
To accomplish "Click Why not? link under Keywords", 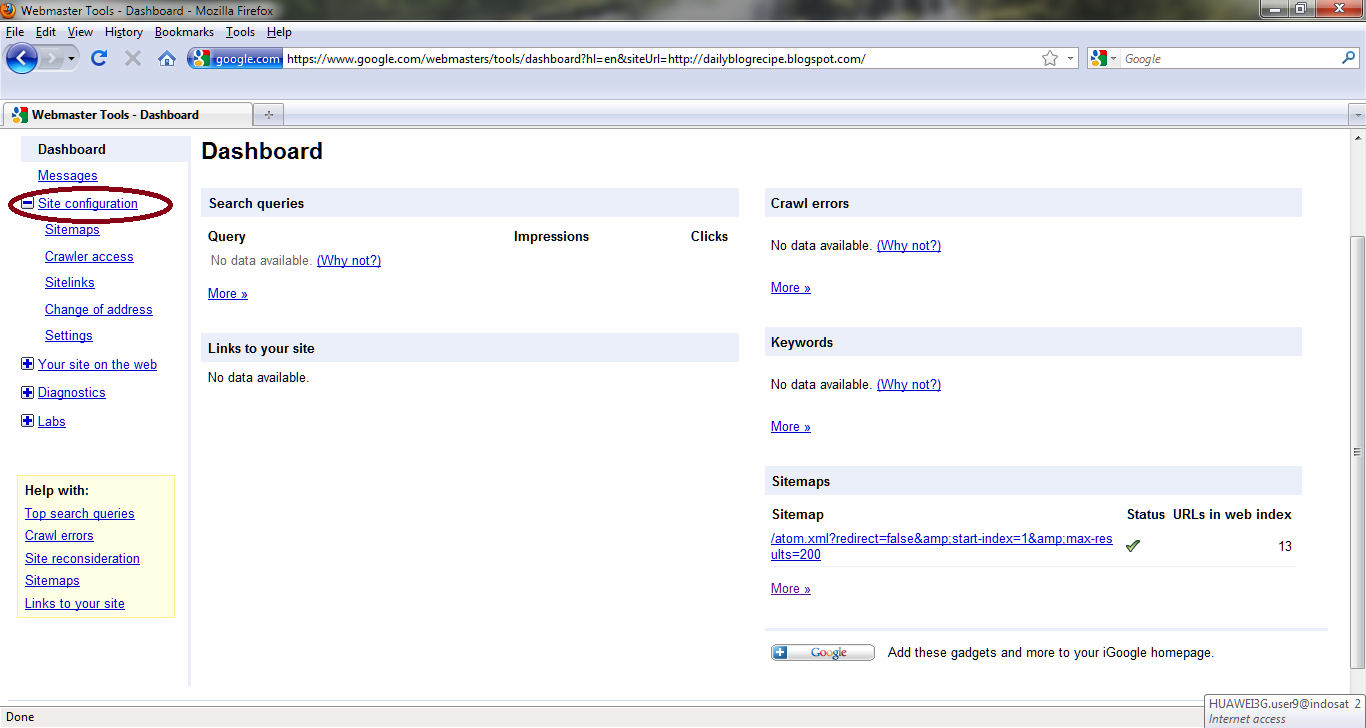I will pos(909,385).
